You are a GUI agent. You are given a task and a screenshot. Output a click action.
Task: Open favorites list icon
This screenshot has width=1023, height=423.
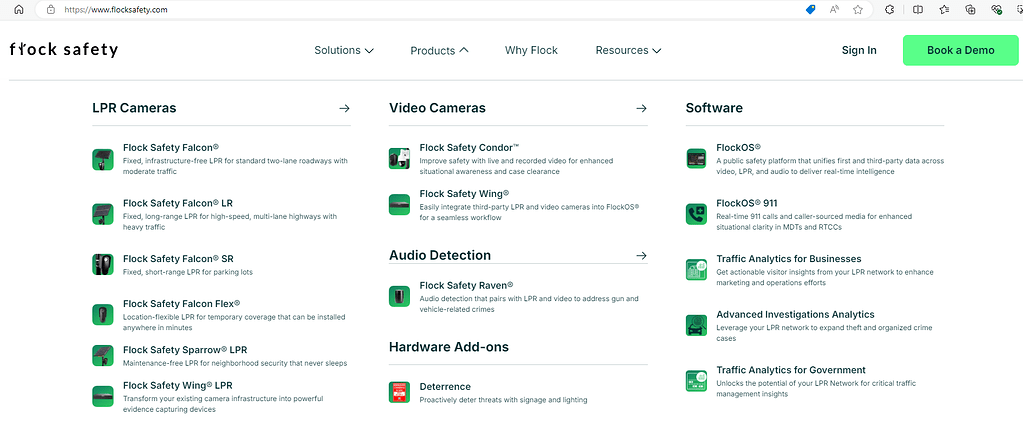[x=944, y=10]
